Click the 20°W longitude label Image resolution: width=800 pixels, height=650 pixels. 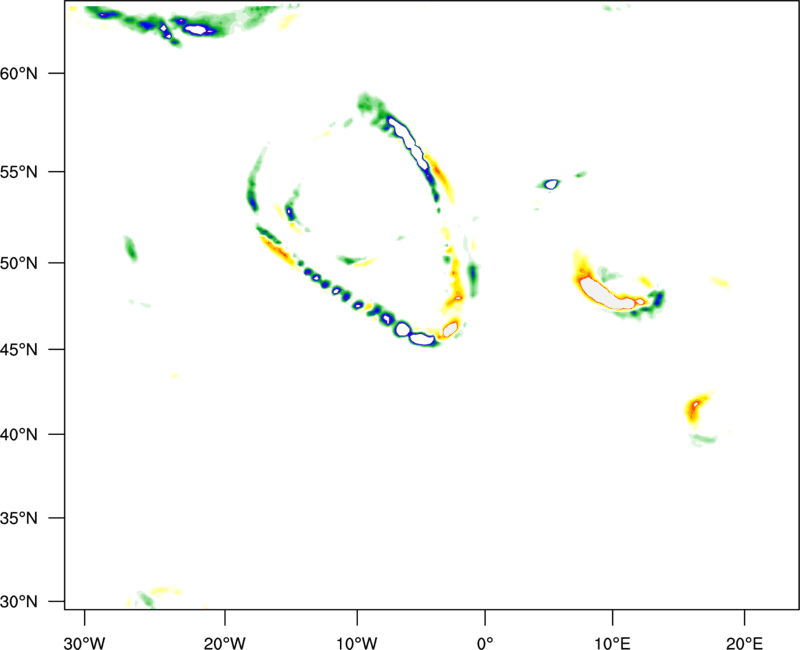coord(225,643)
